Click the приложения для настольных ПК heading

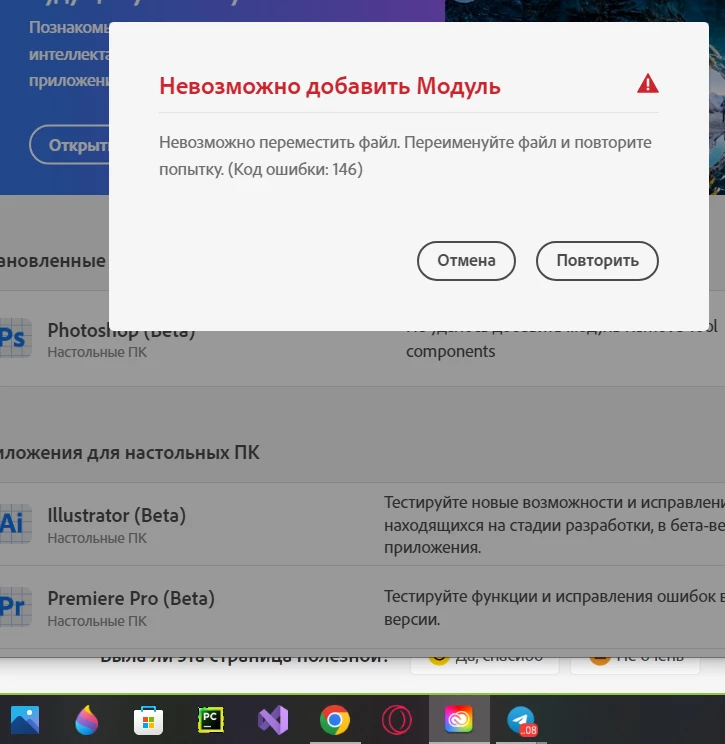(130, 453)
